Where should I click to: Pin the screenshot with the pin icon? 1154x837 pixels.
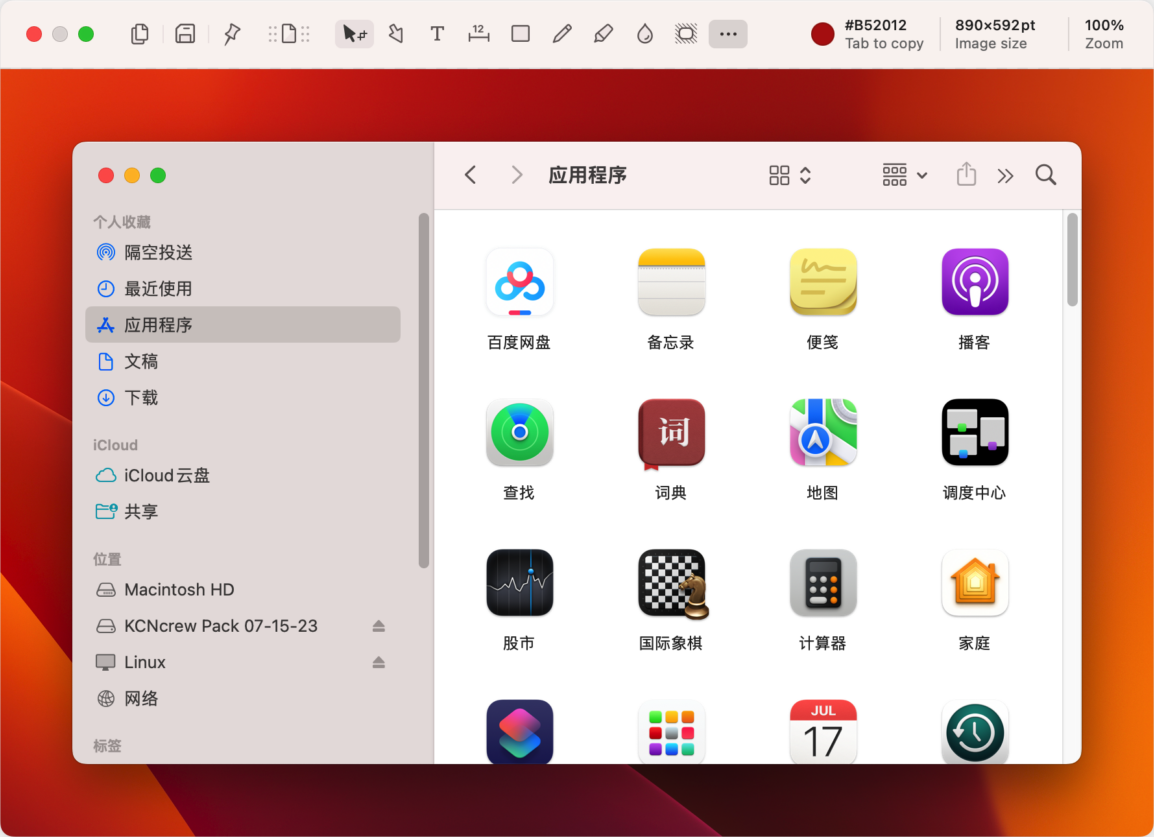pyautogui.click(x=232, y=34)
